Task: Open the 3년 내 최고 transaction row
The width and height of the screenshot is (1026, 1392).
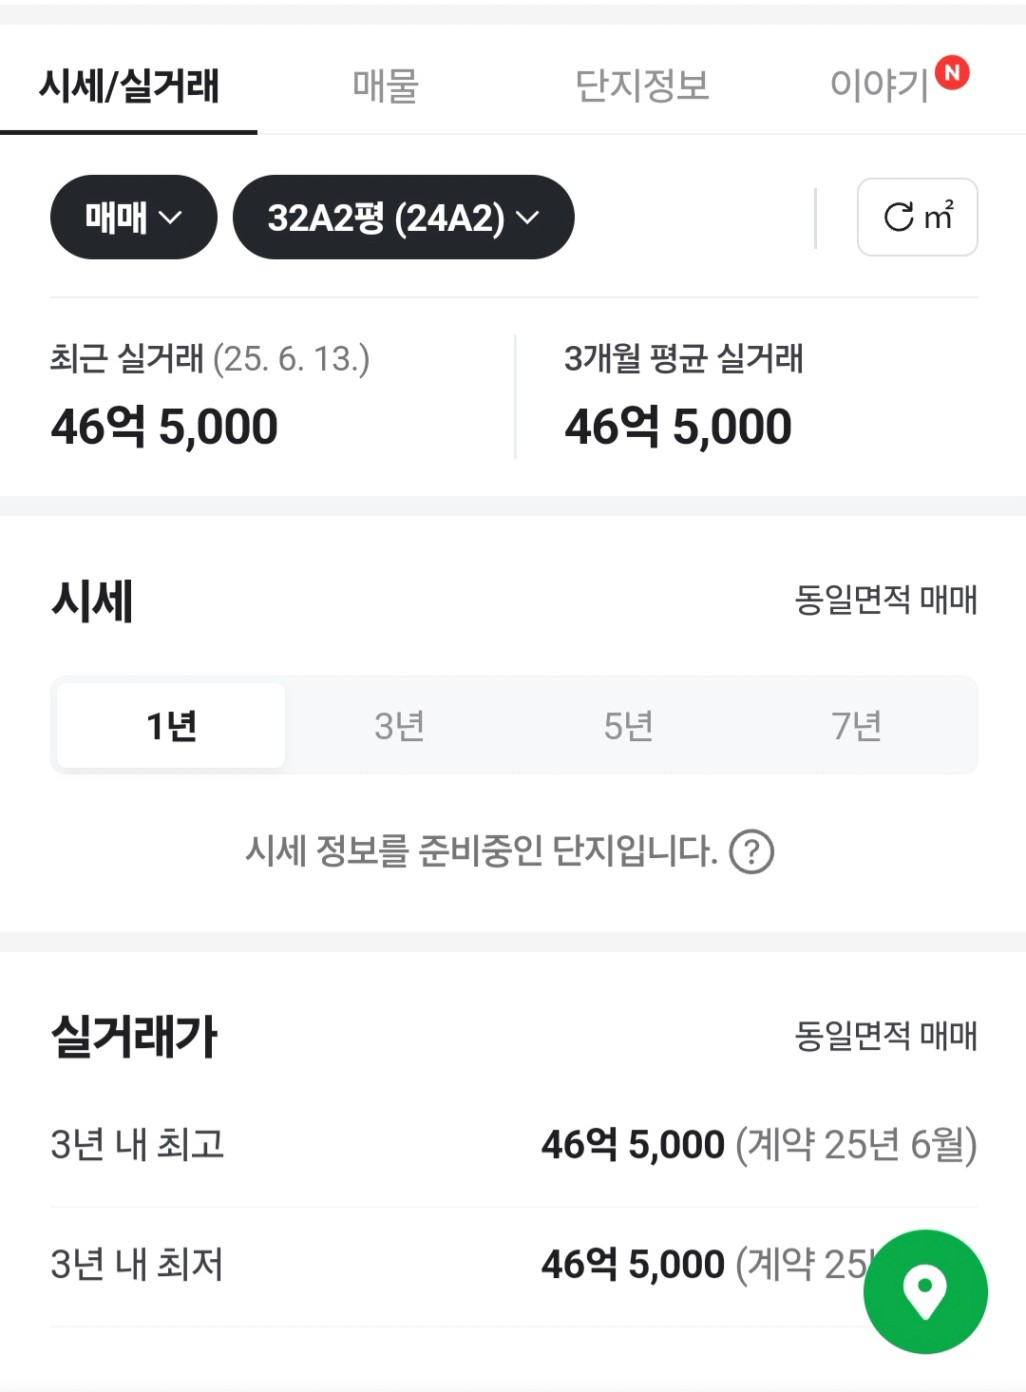Action: [514, 1145]
